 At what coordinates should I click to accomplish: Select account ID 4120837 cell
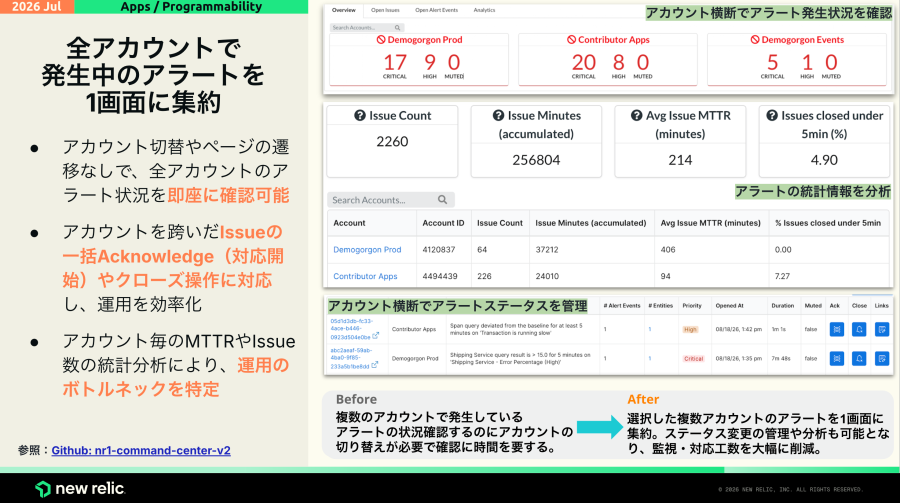tap(439, 250)
